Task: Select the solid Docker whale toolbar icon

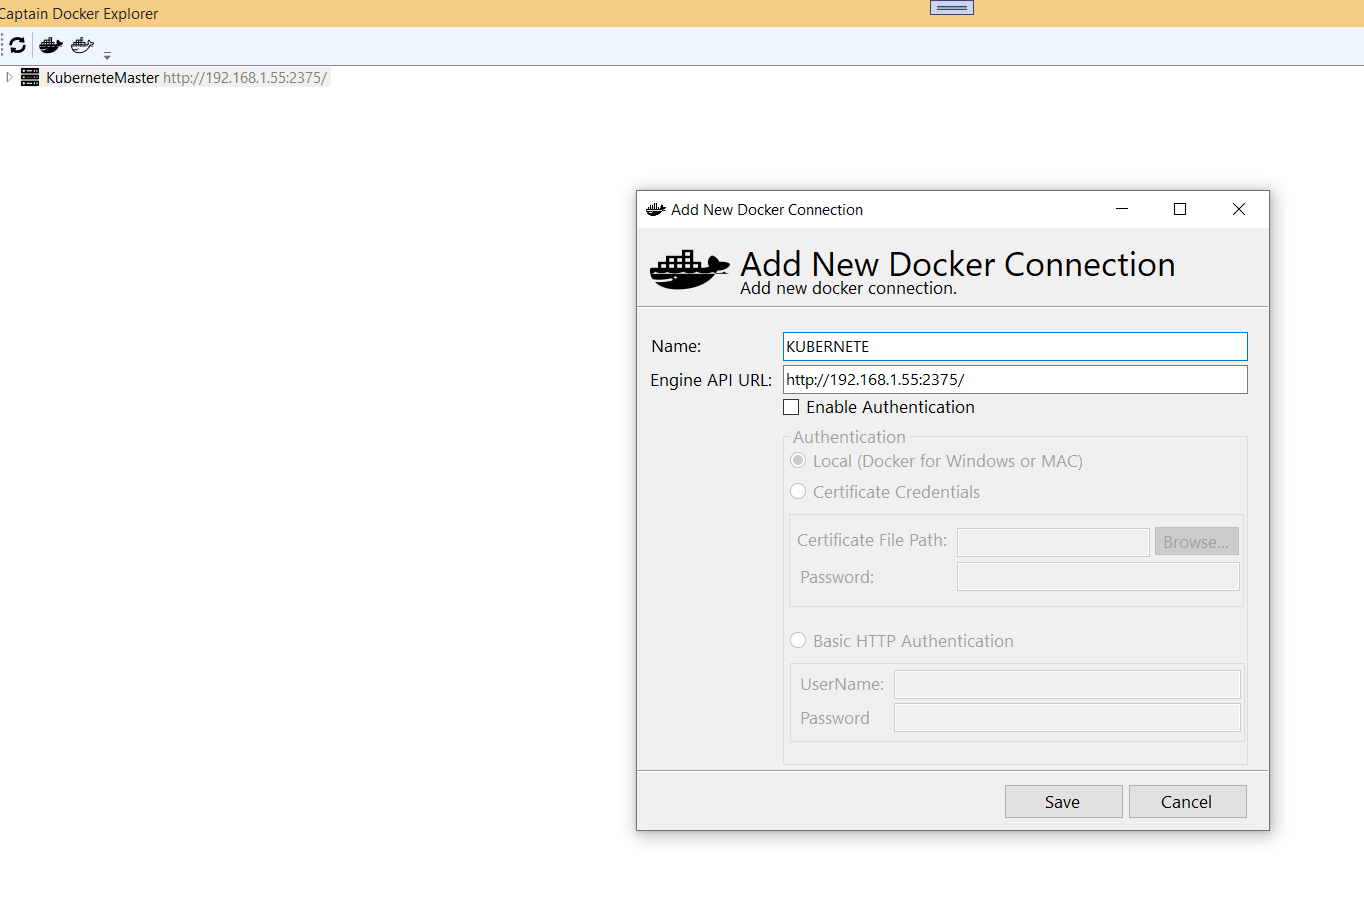Action: 49,45
